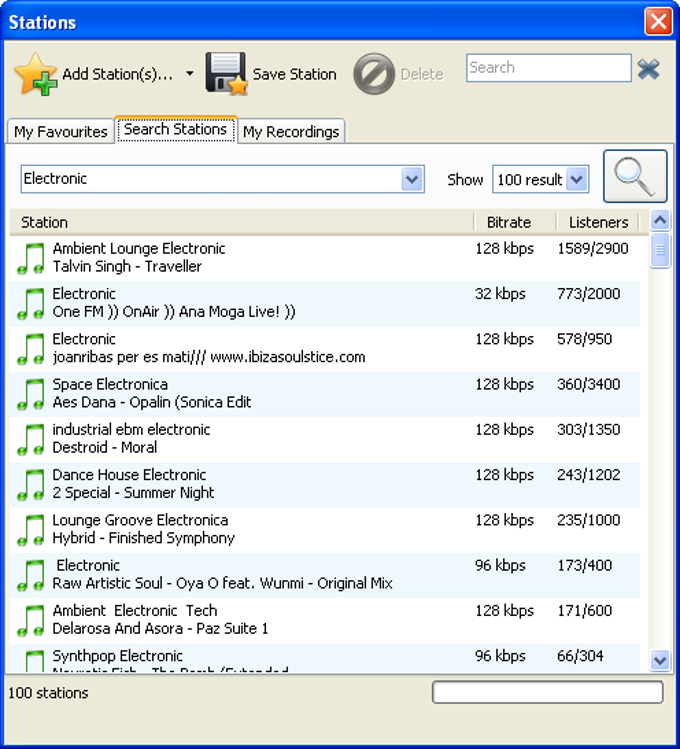Select 'Aes Dana - Opalin (Sonica Edit'

click(x=152, y=402)
